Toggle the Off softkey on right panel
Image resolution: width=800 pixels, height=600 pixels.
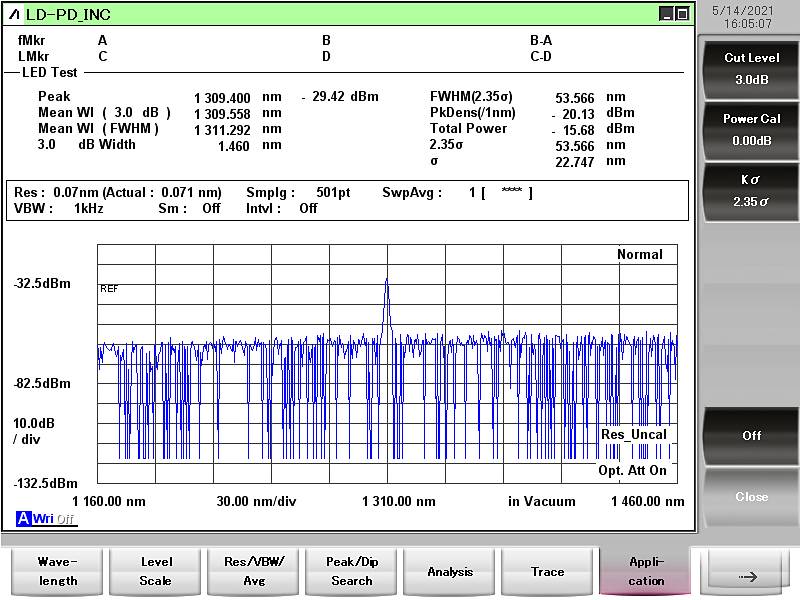tap(751, 436)
